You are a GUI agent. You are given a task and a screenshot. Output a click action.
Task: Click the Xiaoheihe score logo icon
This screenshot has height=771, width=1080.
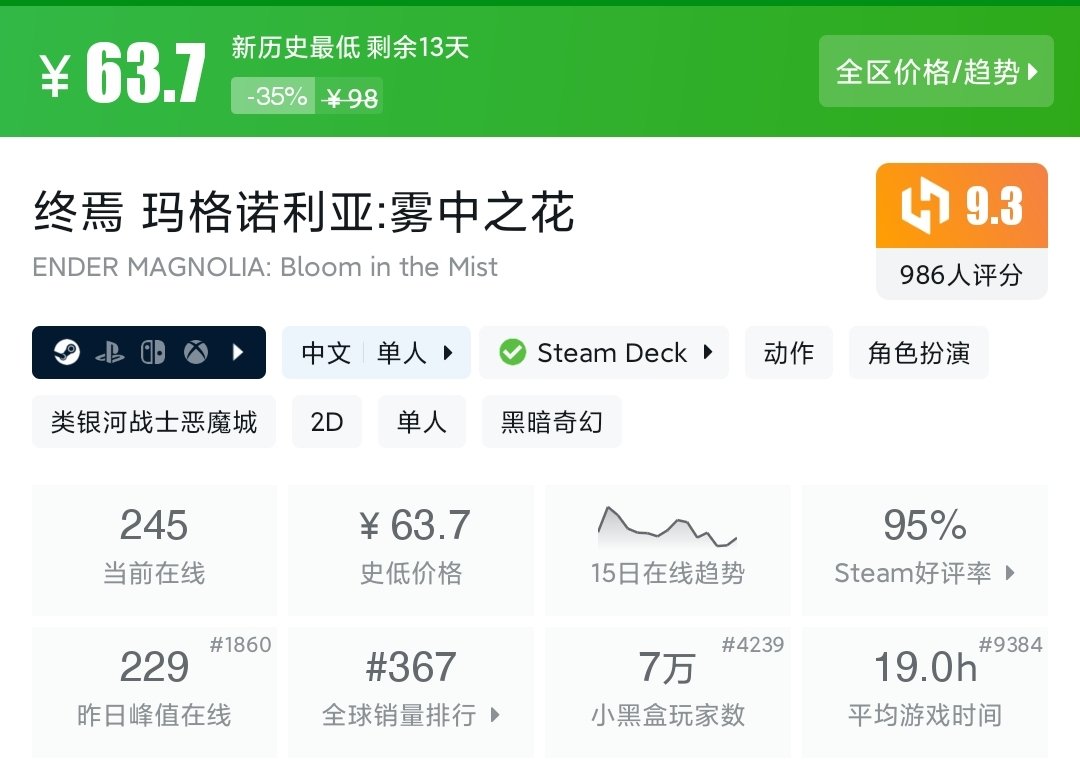[925, 206]
